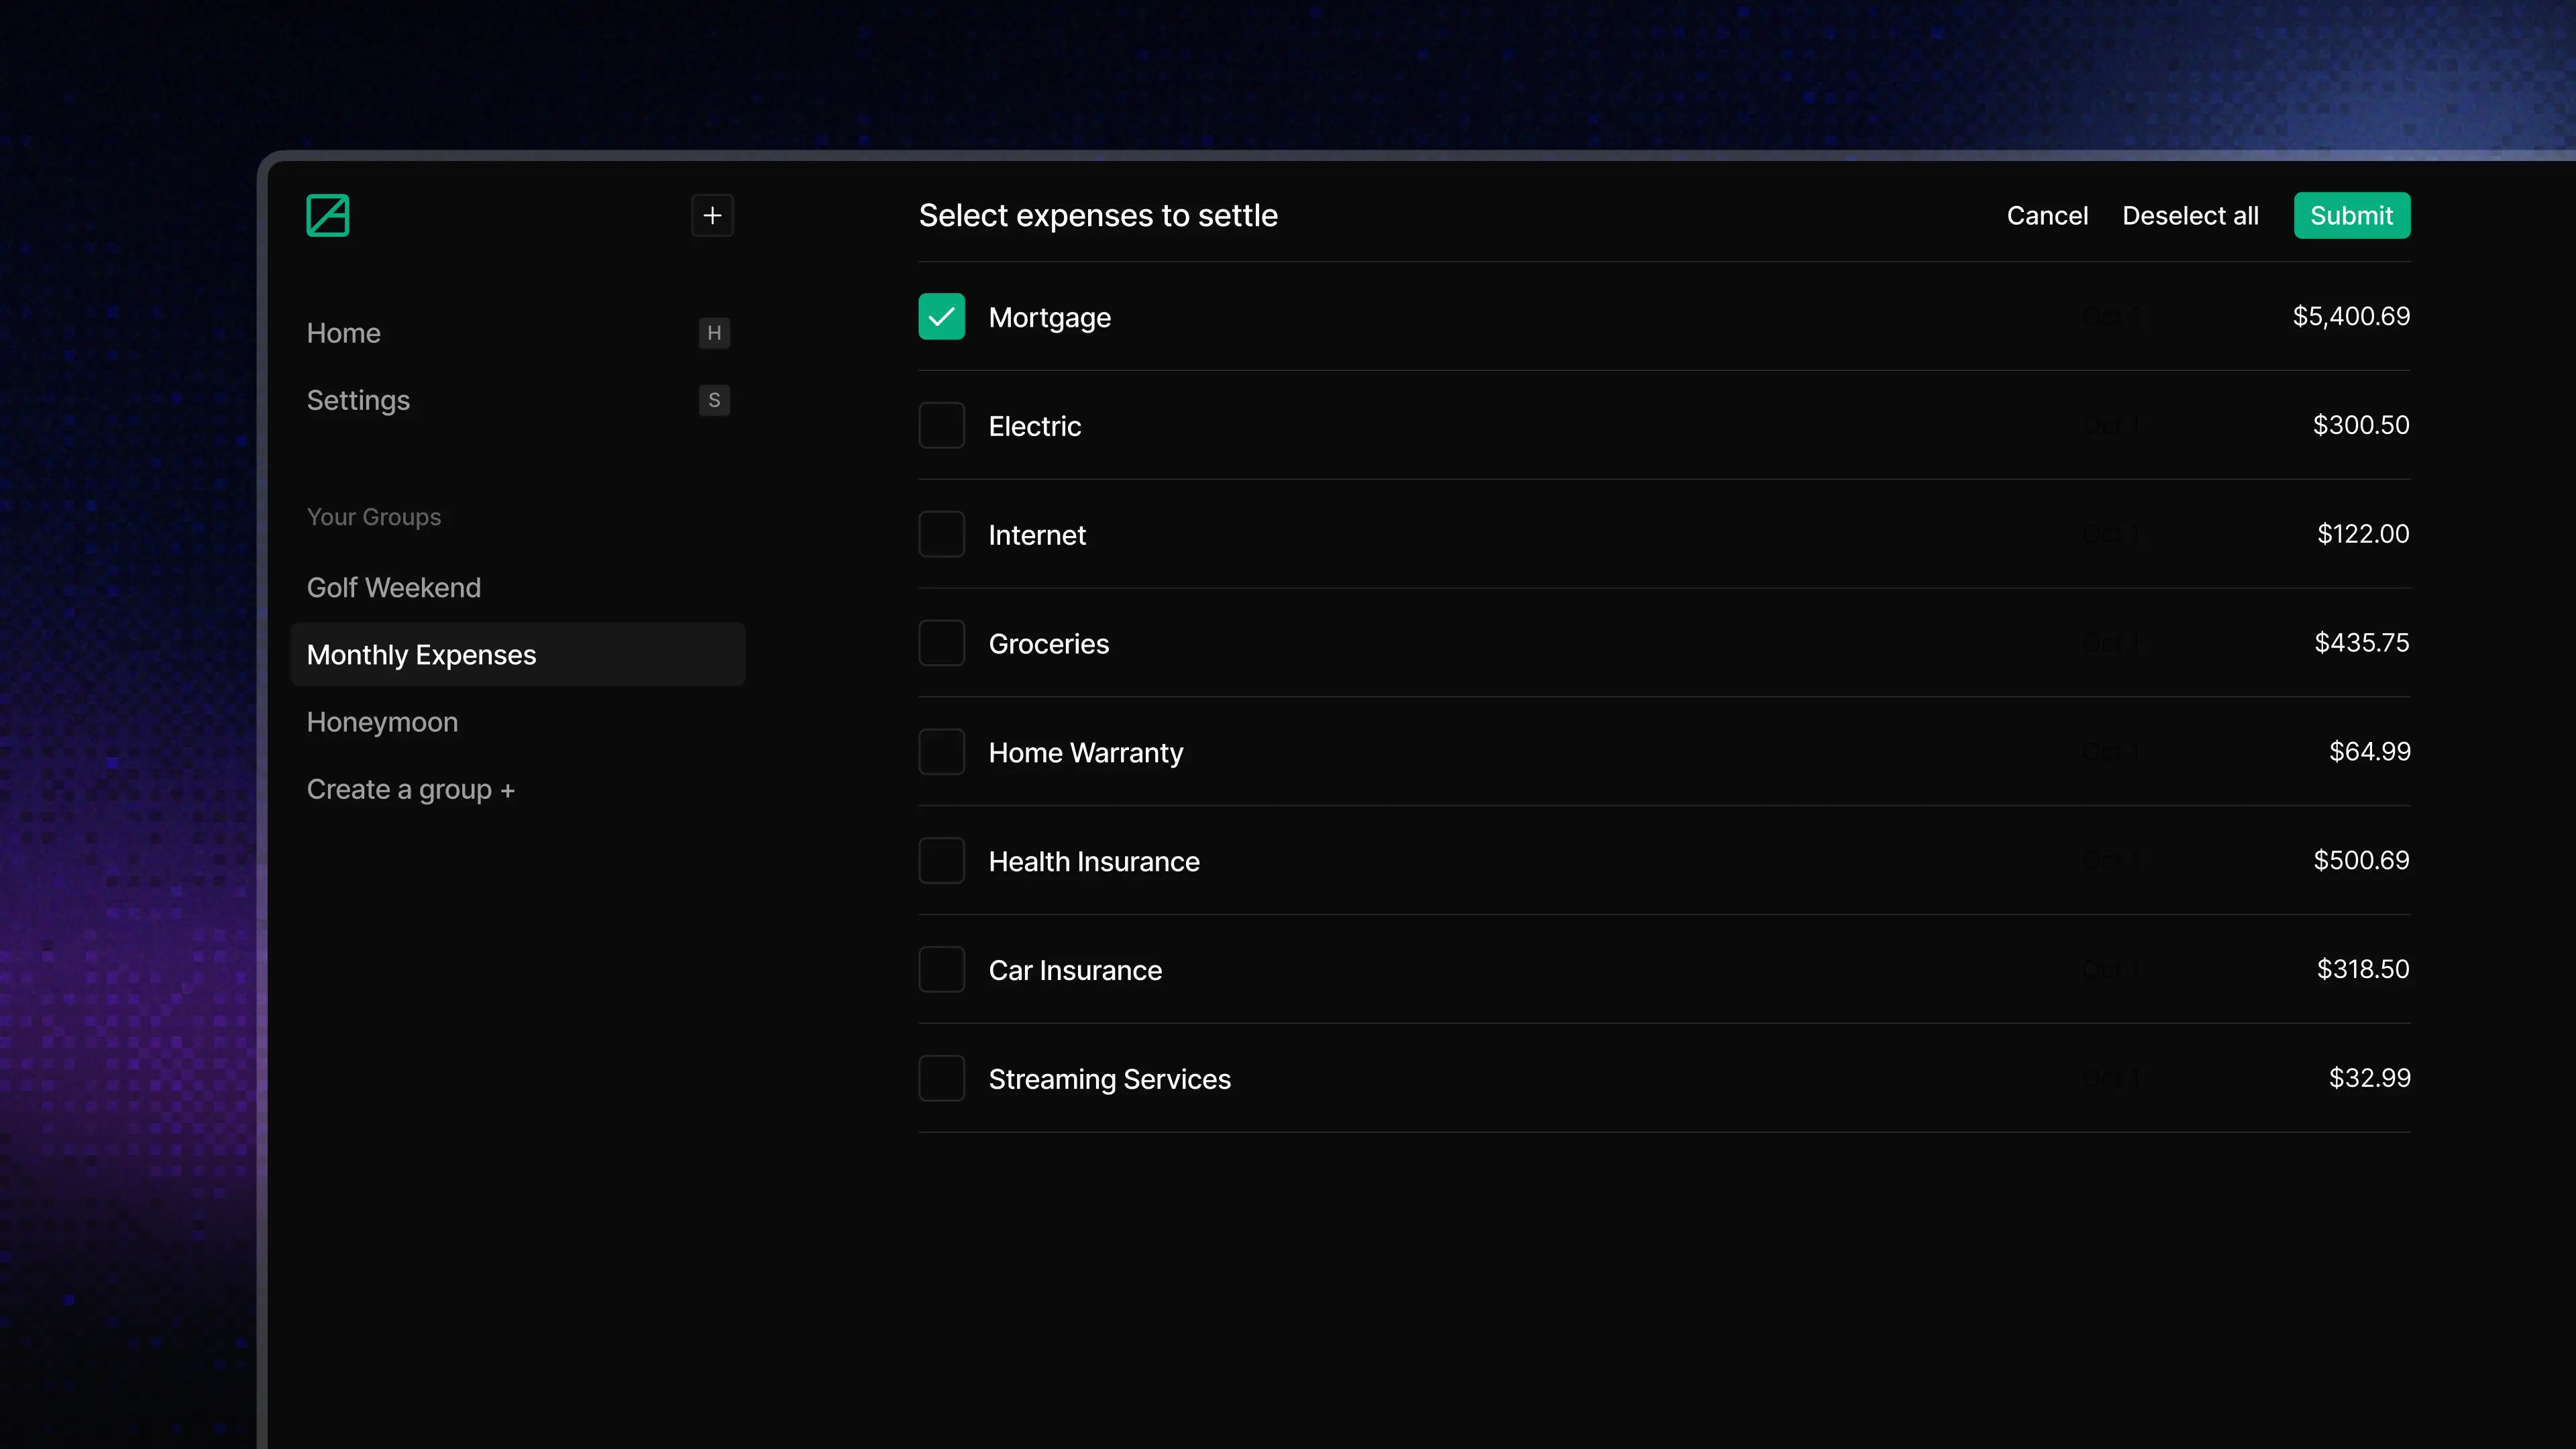
Task: Enable the Home Warranty checkbox
Action: 941,752
